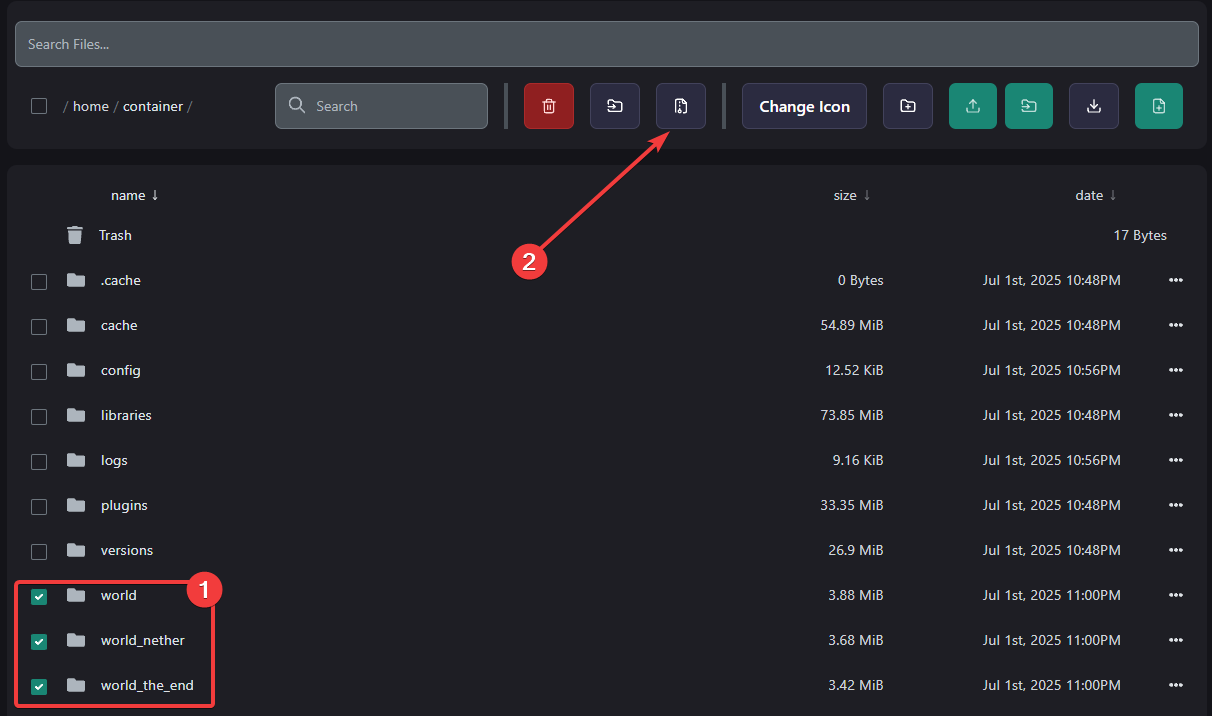Go to the container breadcrumb link

[153, 106]
